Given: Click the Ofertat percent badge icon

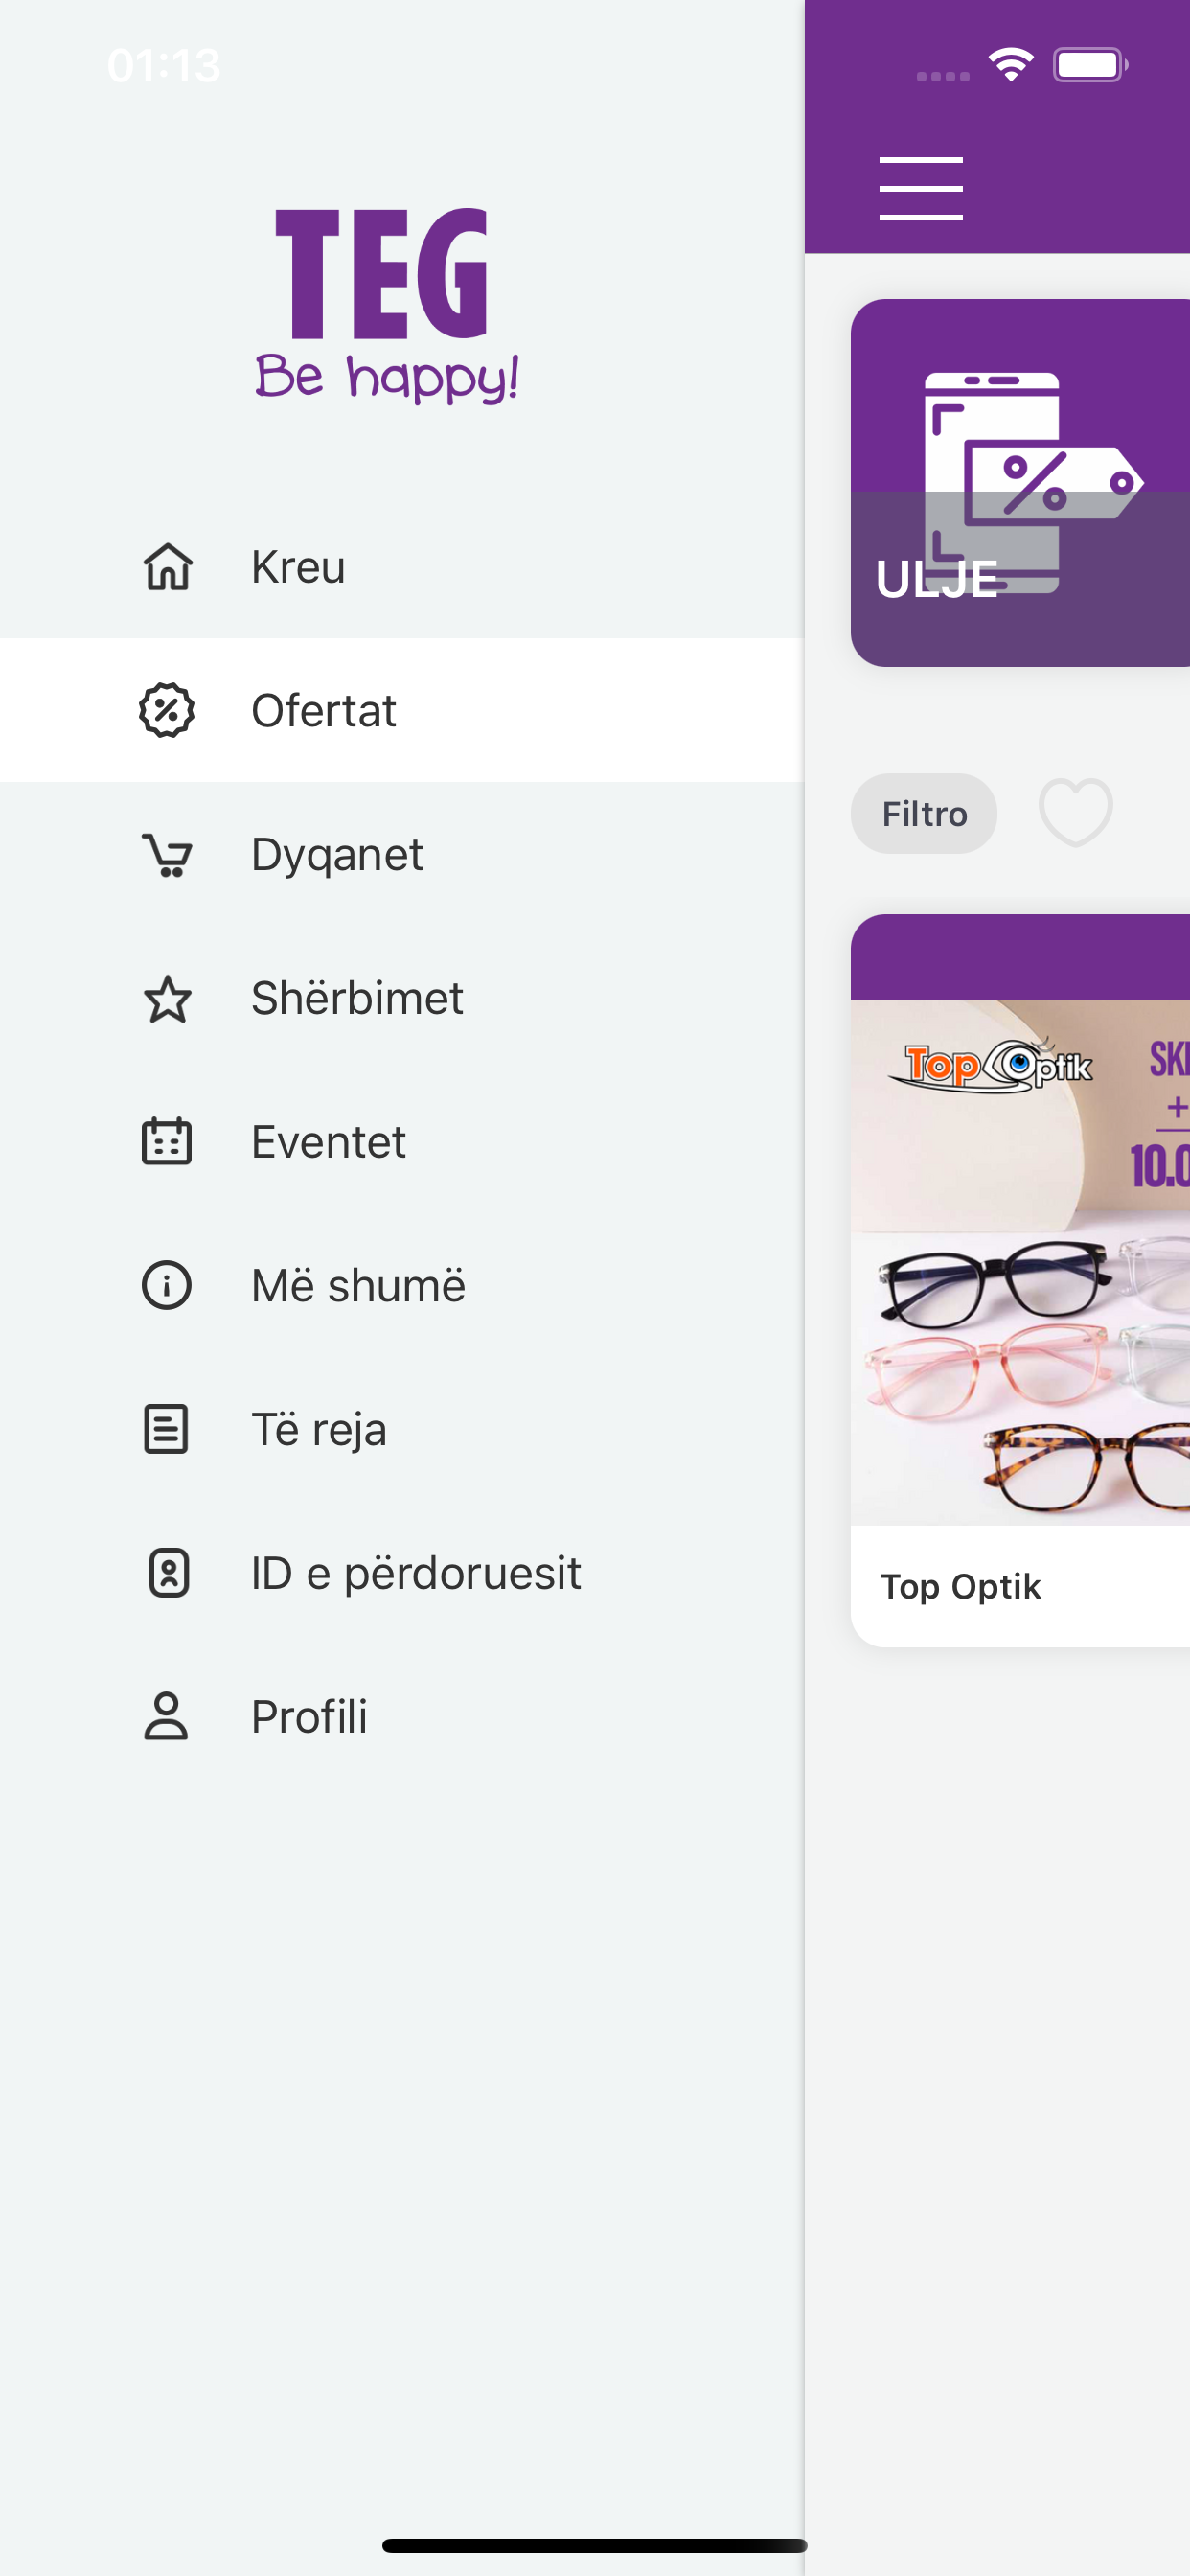Looking at the screenshot, I should [166, 711].
